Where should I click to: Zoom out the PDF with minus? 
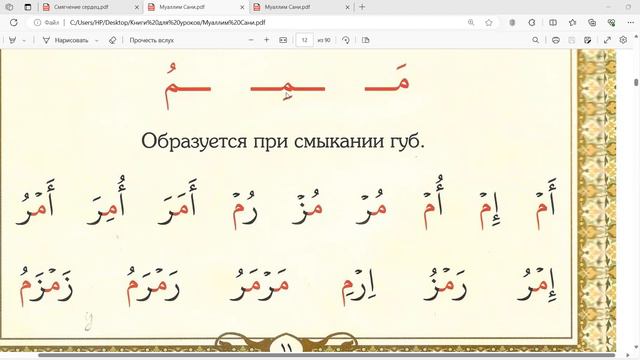pyautogui.click(x=251, y=40)
